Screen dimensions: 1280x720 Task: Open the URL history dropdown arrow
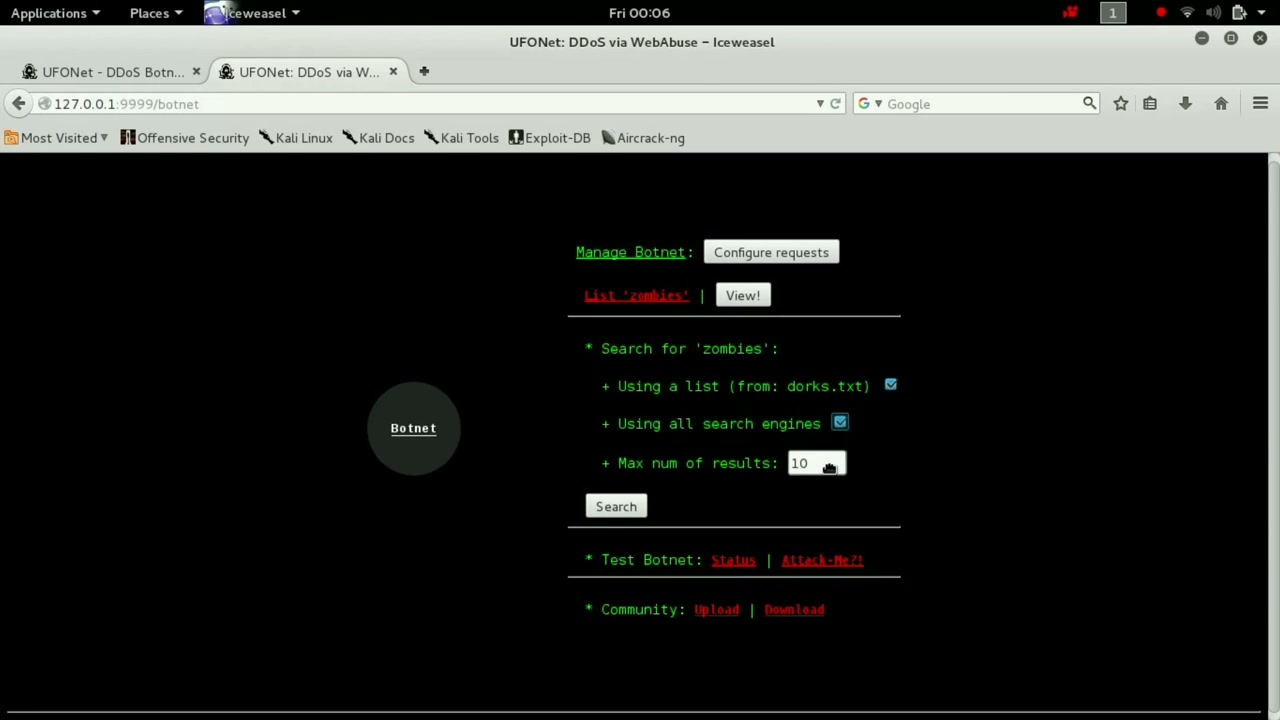[x=820, y=104]
